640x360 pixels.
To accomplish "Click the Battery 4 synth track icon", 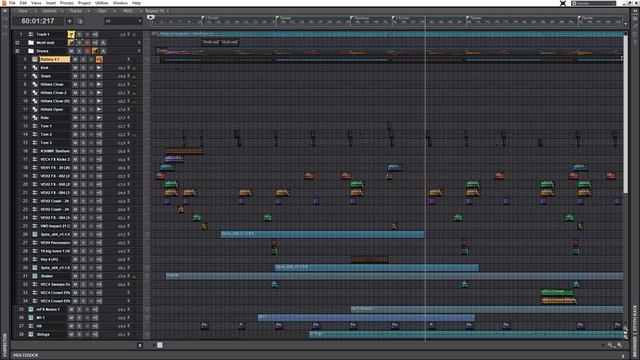I will (x=35, y=59).
